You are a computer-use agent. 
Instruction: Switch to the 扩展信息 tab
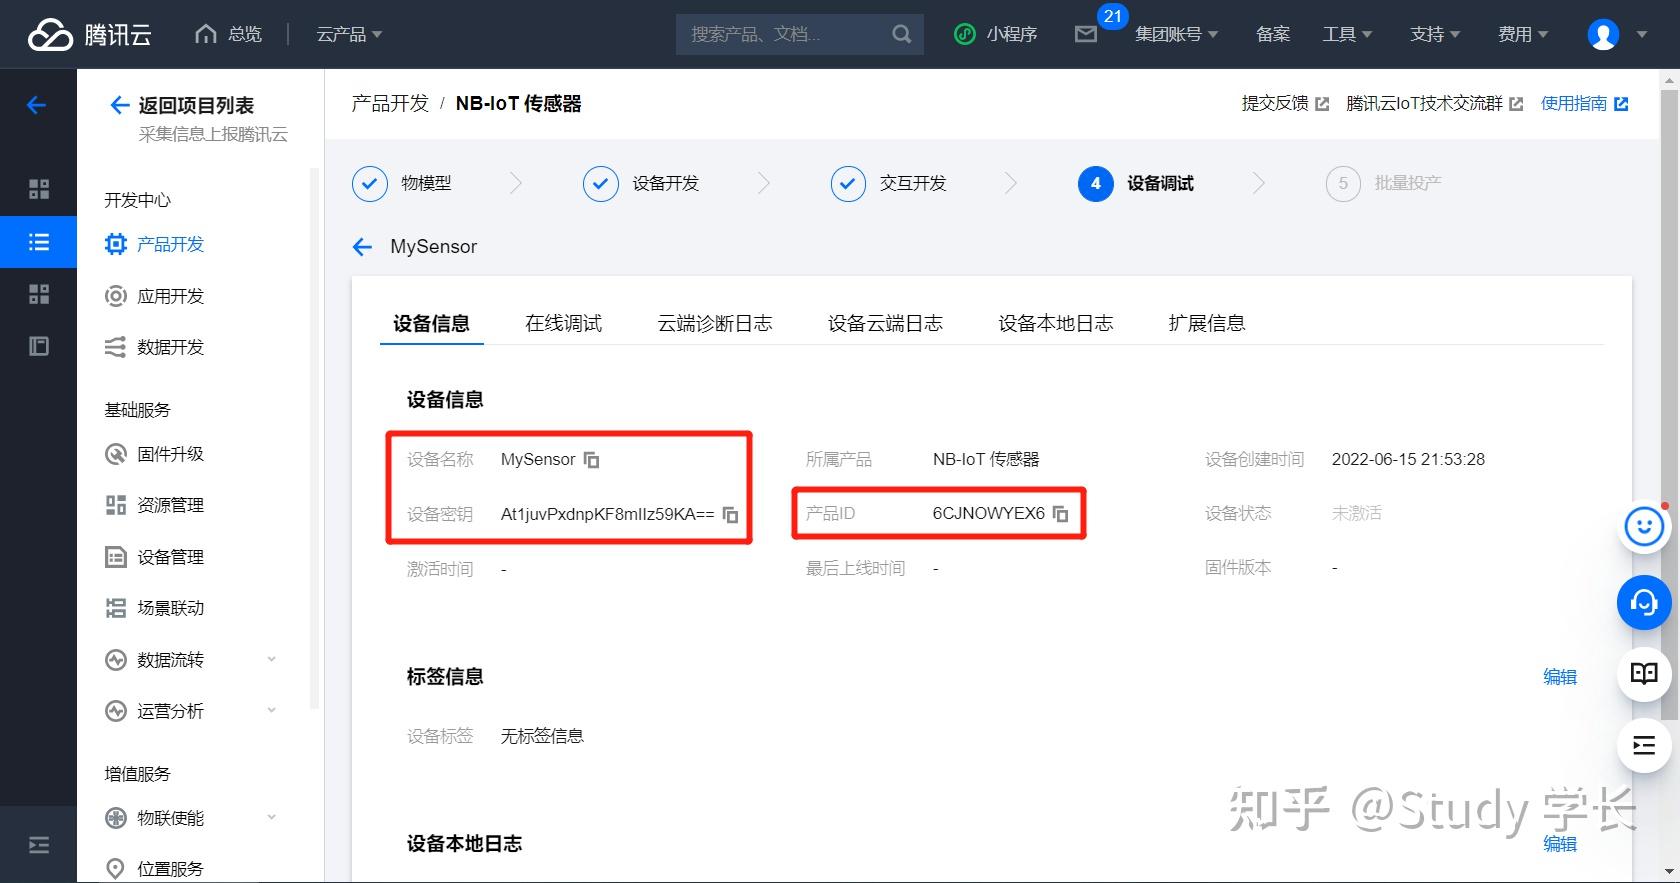(x=1207, y=323)
